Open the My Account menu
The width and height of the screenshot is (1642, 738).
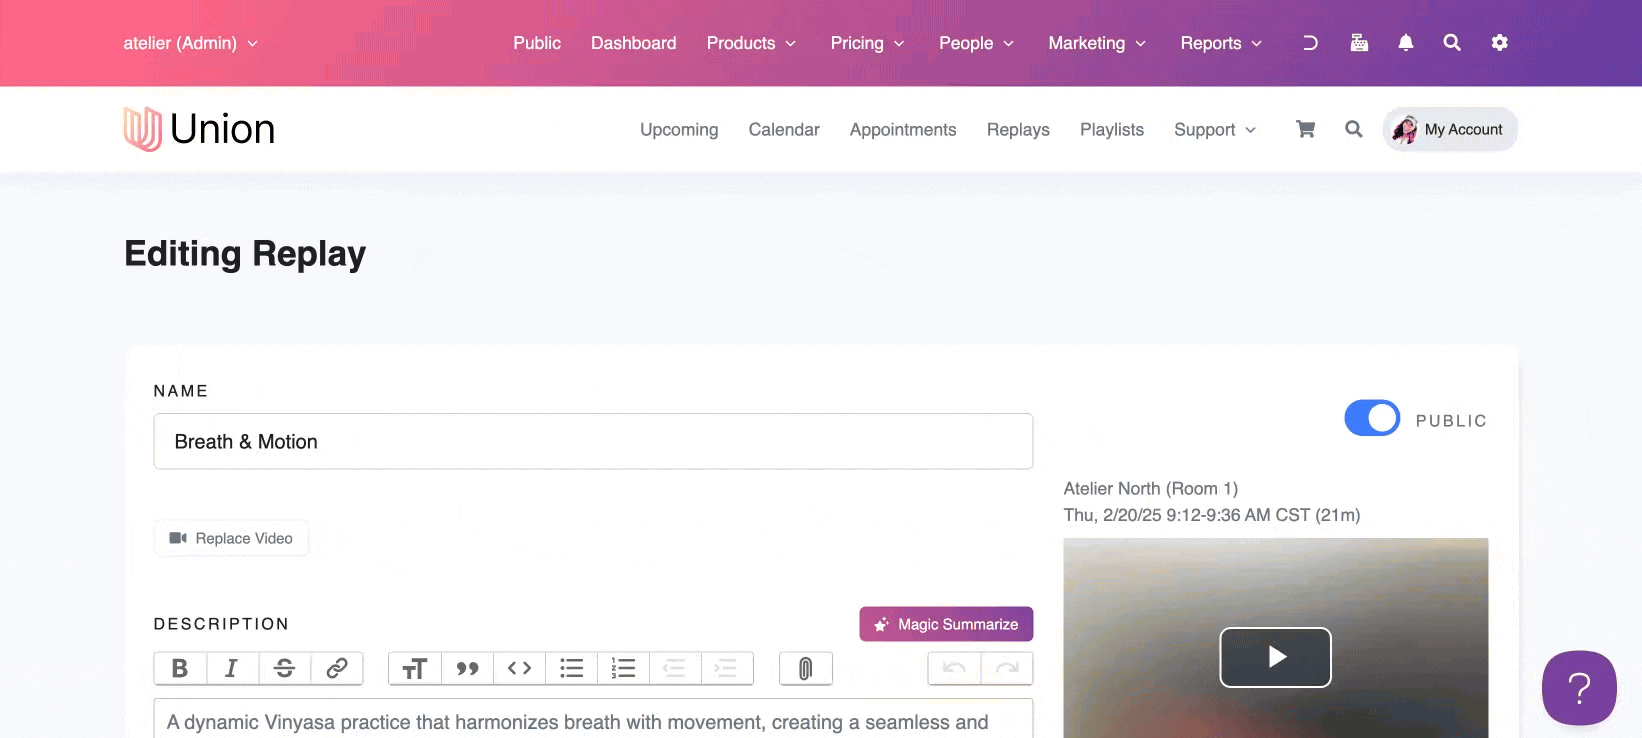[1450, 129]
